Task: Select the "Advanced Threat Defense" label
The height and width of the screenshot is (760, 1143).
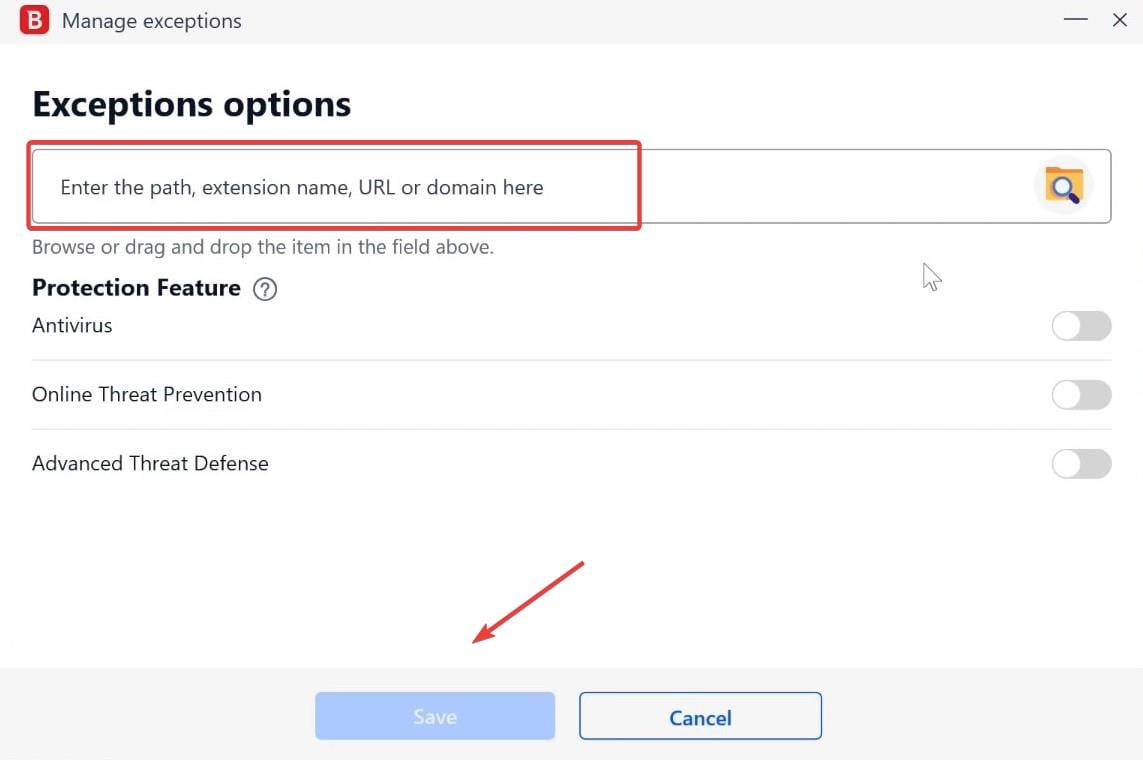Action: tap(150, 463)
